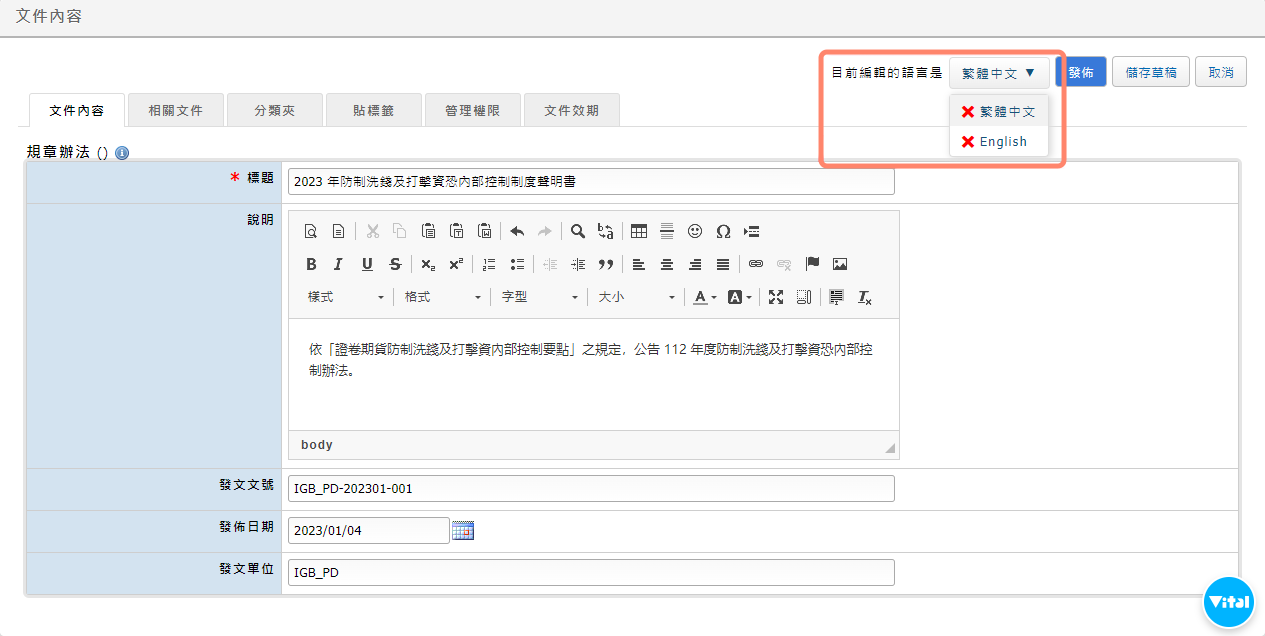Viewport: 1265px width, 636px height.
Task: Insert an image via picture icon
Action: [840, 264]
